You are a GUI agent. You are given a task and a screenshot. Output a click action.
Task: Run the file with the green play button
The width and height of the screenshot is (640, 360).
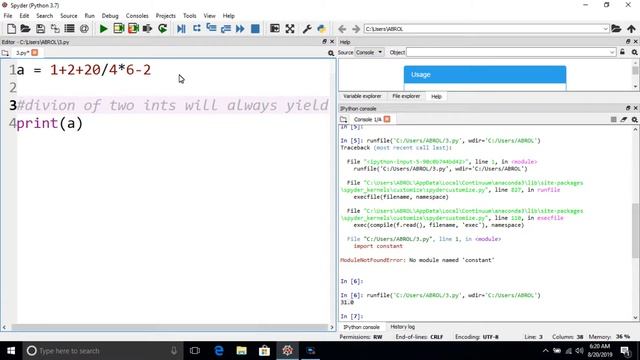[x=103, y=29]
